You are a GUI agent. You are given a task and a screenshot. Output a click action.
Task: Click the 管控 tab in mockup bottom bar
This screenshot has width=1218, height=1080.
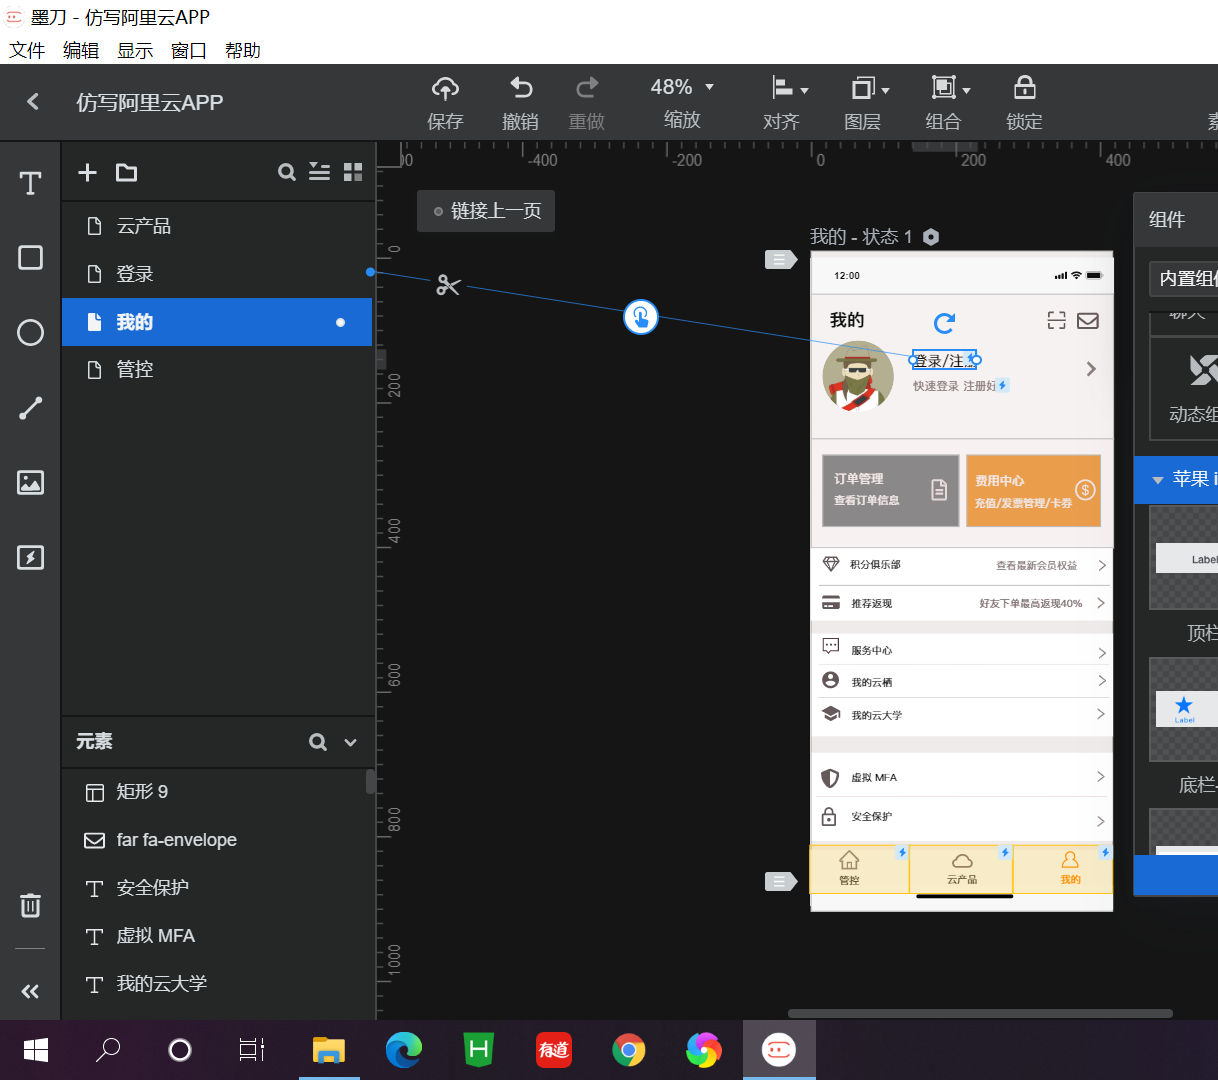tap(859, 868)
